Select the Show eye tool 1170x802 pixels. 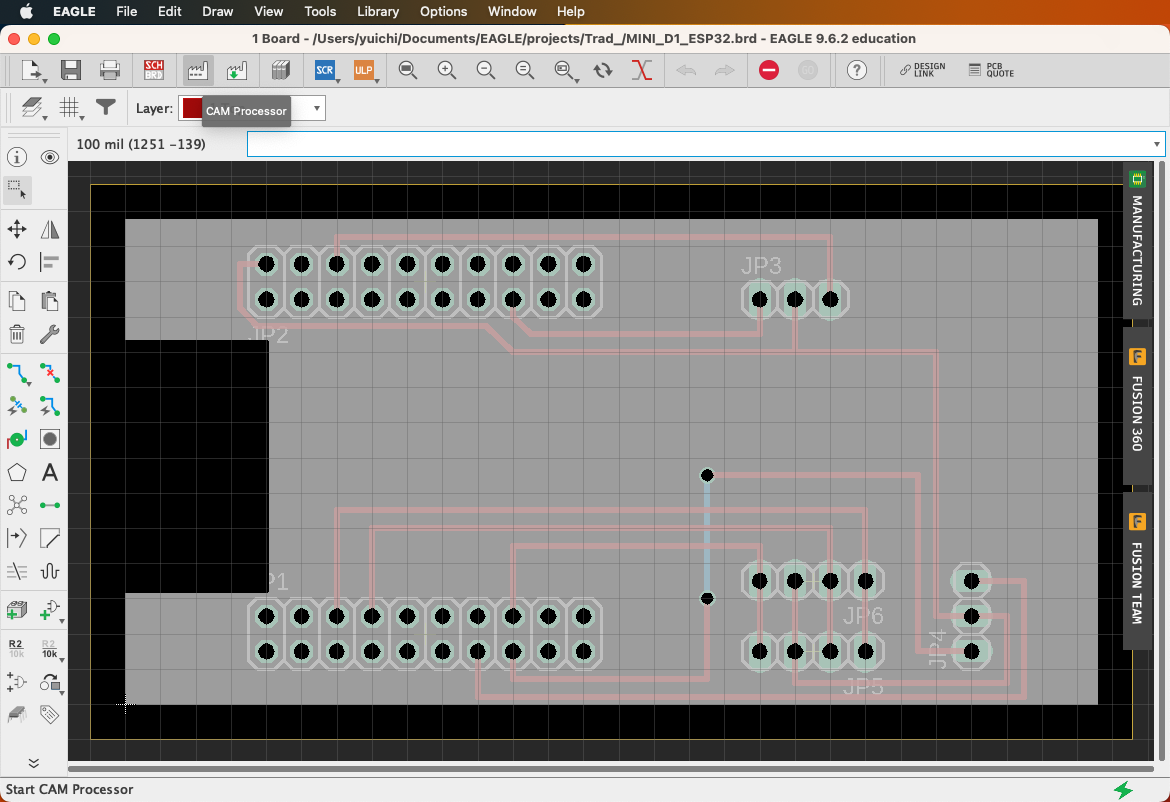coord(50,157)
